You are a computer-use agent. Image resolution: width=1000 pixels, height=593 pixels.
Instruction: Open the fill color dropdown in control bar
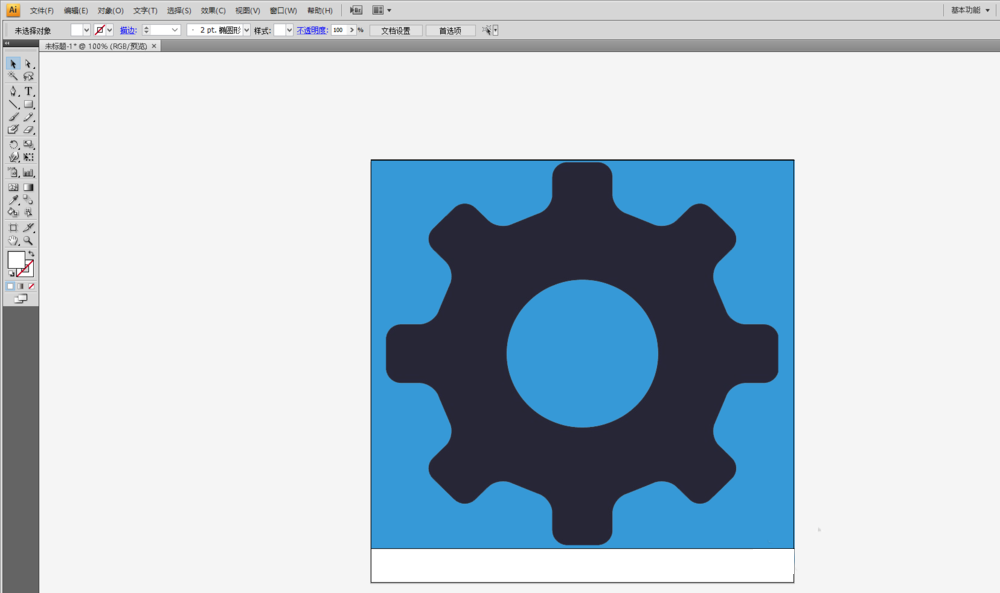[x=86, y=30]
